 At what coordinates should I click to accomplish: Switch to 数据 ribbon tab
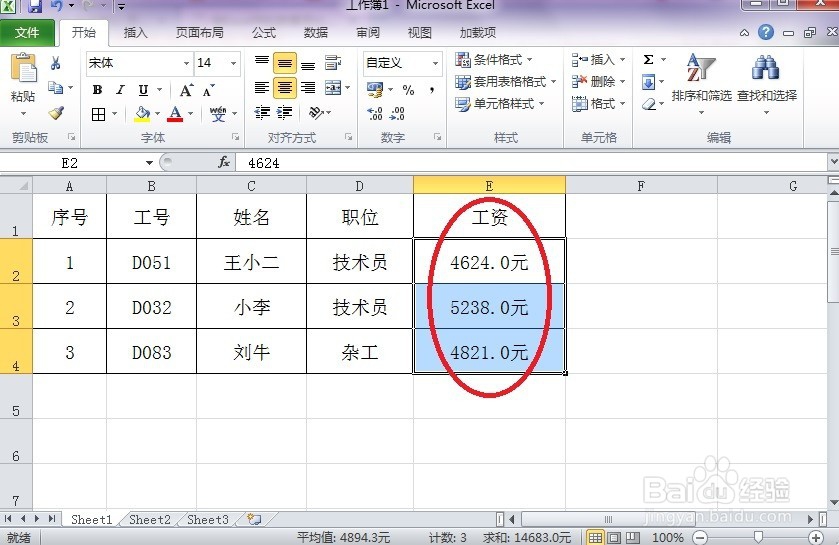(x=316, y=33)
